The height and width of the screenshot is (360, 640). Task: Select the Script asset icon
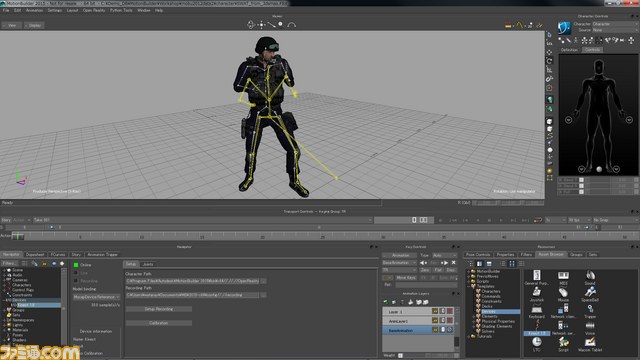(x=563, y=342)
